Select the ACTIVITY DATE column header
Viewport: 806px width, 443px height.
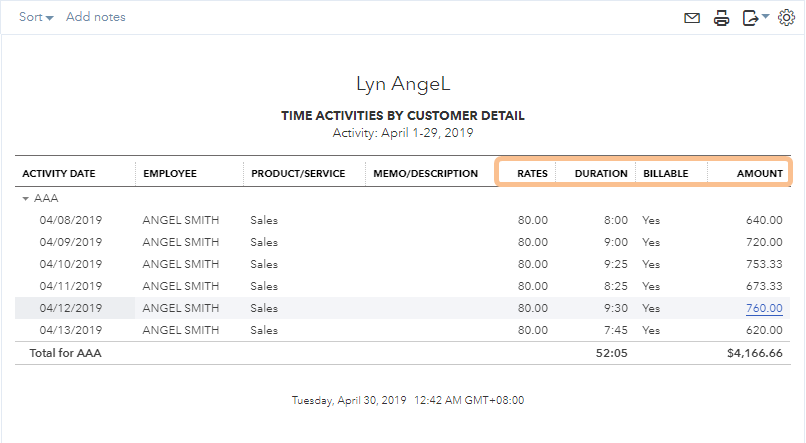59,174
